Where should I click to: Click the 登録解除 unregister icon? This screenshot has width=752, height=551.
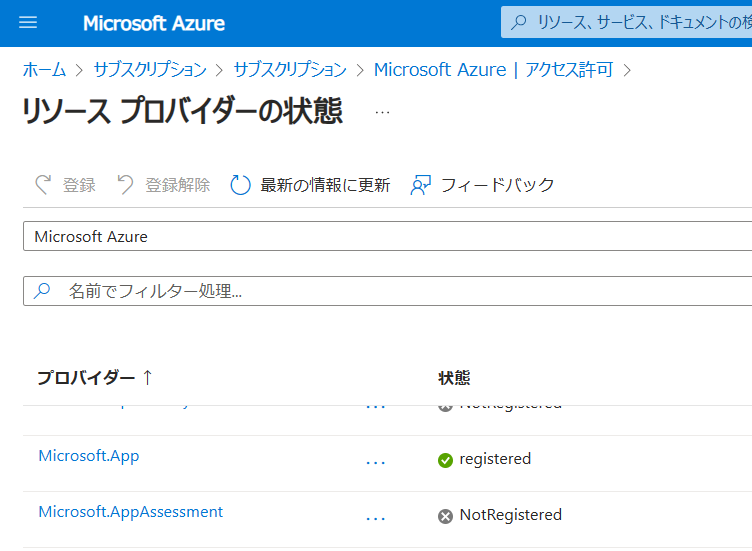(125, 185)
